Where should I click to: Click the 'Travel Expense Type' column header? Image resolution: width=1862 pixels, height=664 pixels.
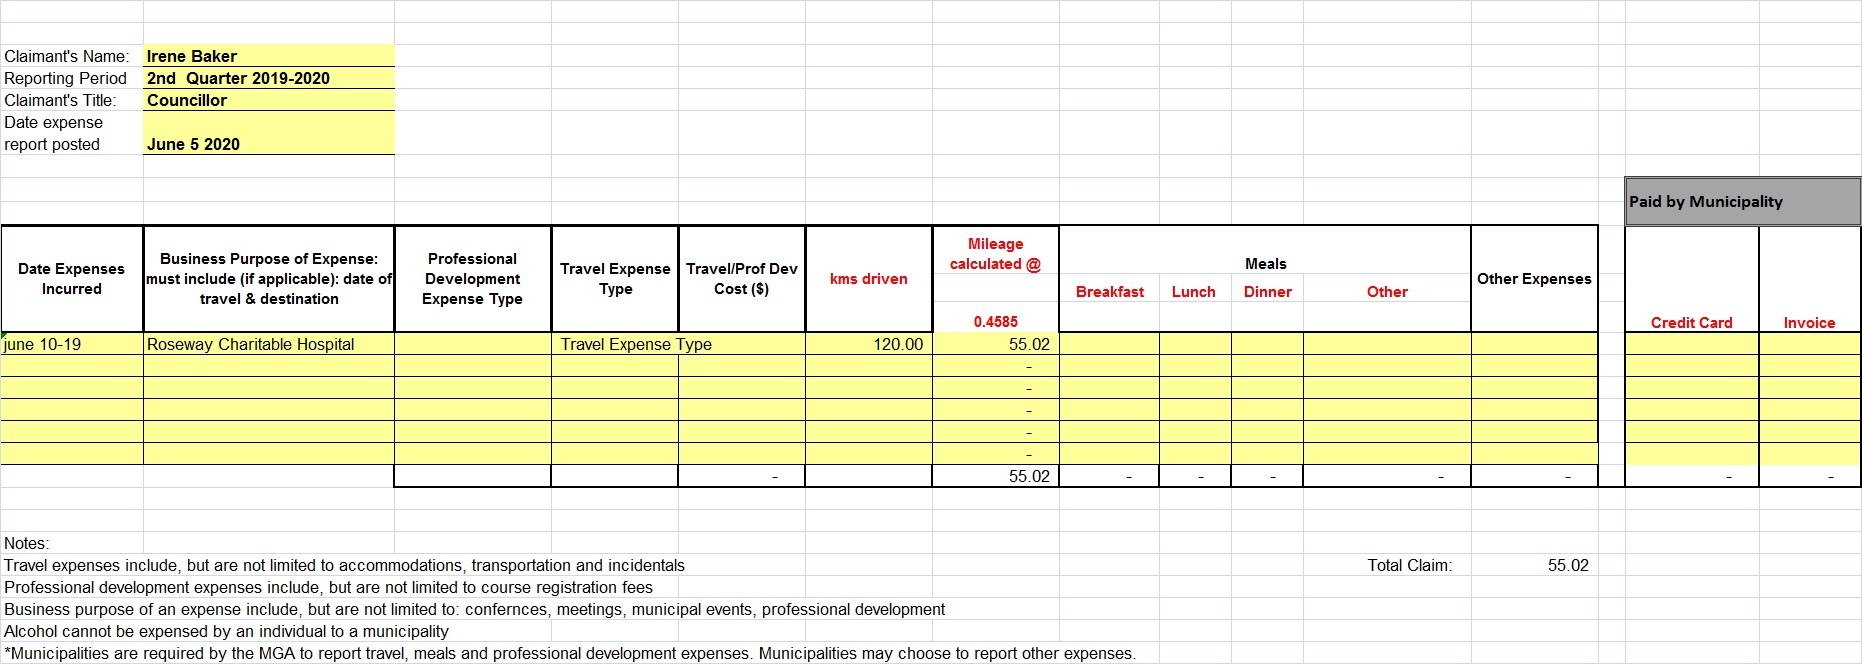click(x=615, y=279)
